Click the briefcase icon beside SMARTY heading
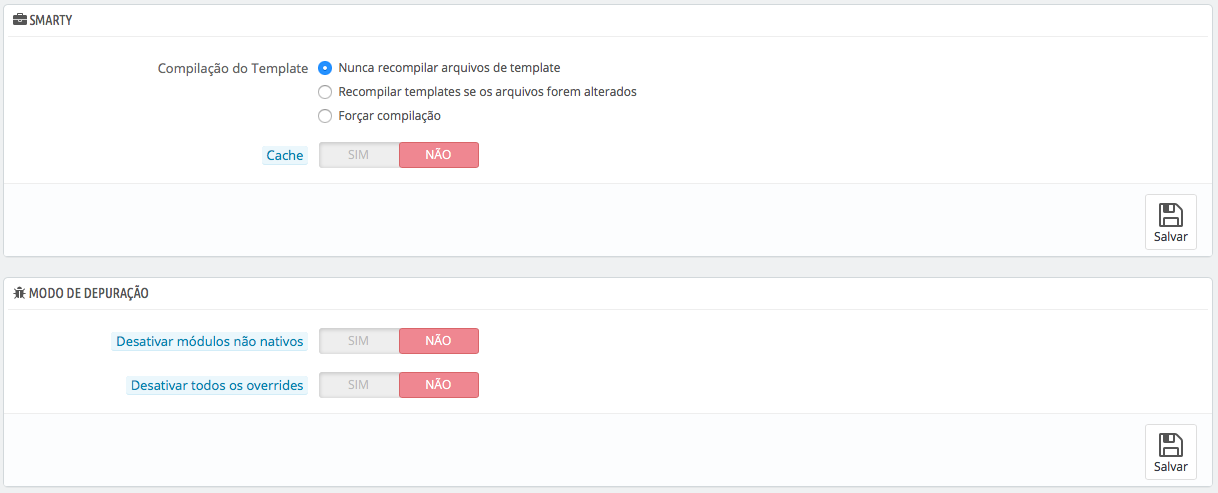 pyautogui.click(x=20, y=20)
